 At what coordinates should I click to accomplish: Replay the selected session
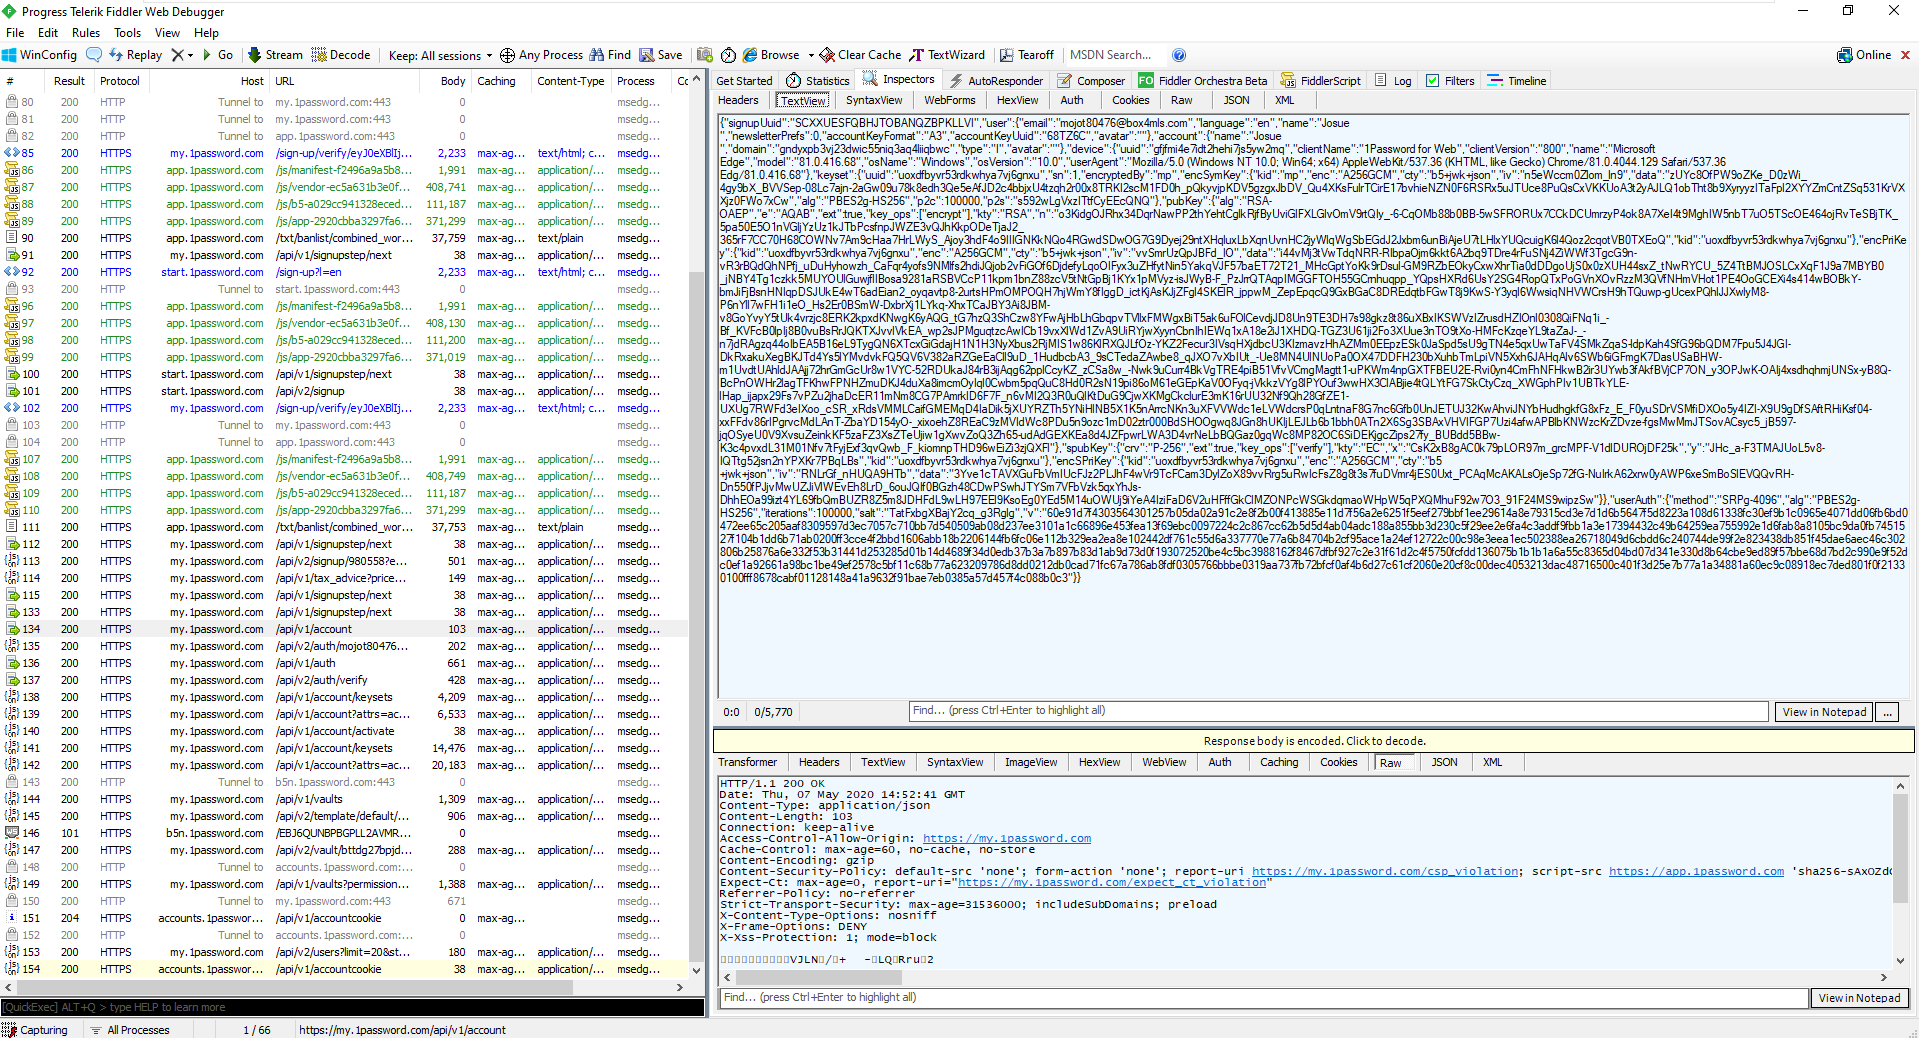(136, 55)
